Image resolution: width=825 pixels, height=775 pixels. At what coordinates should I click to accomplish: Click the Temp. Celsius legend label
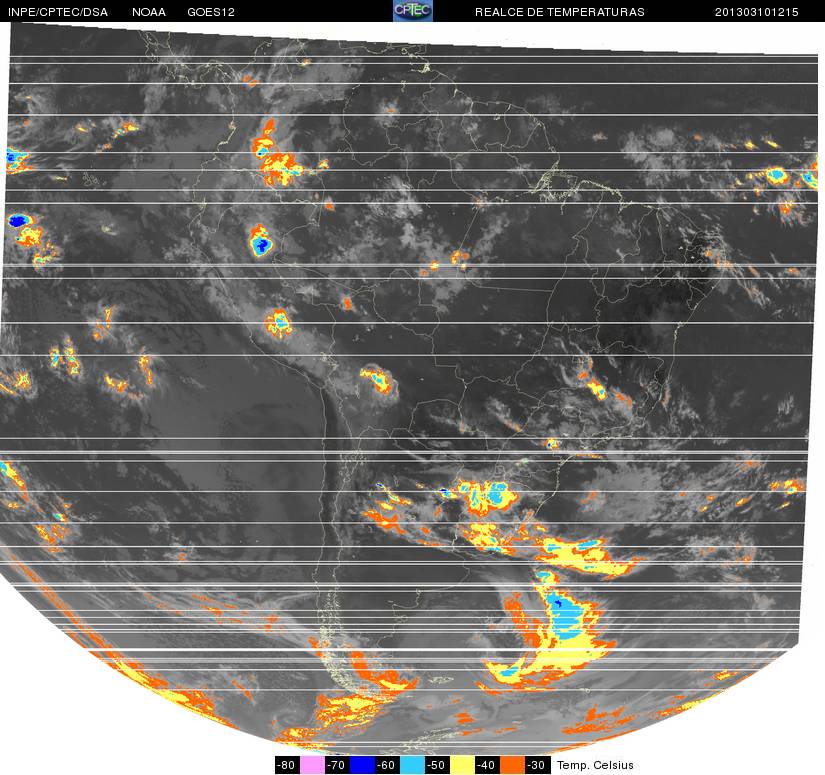click(595, 765)
